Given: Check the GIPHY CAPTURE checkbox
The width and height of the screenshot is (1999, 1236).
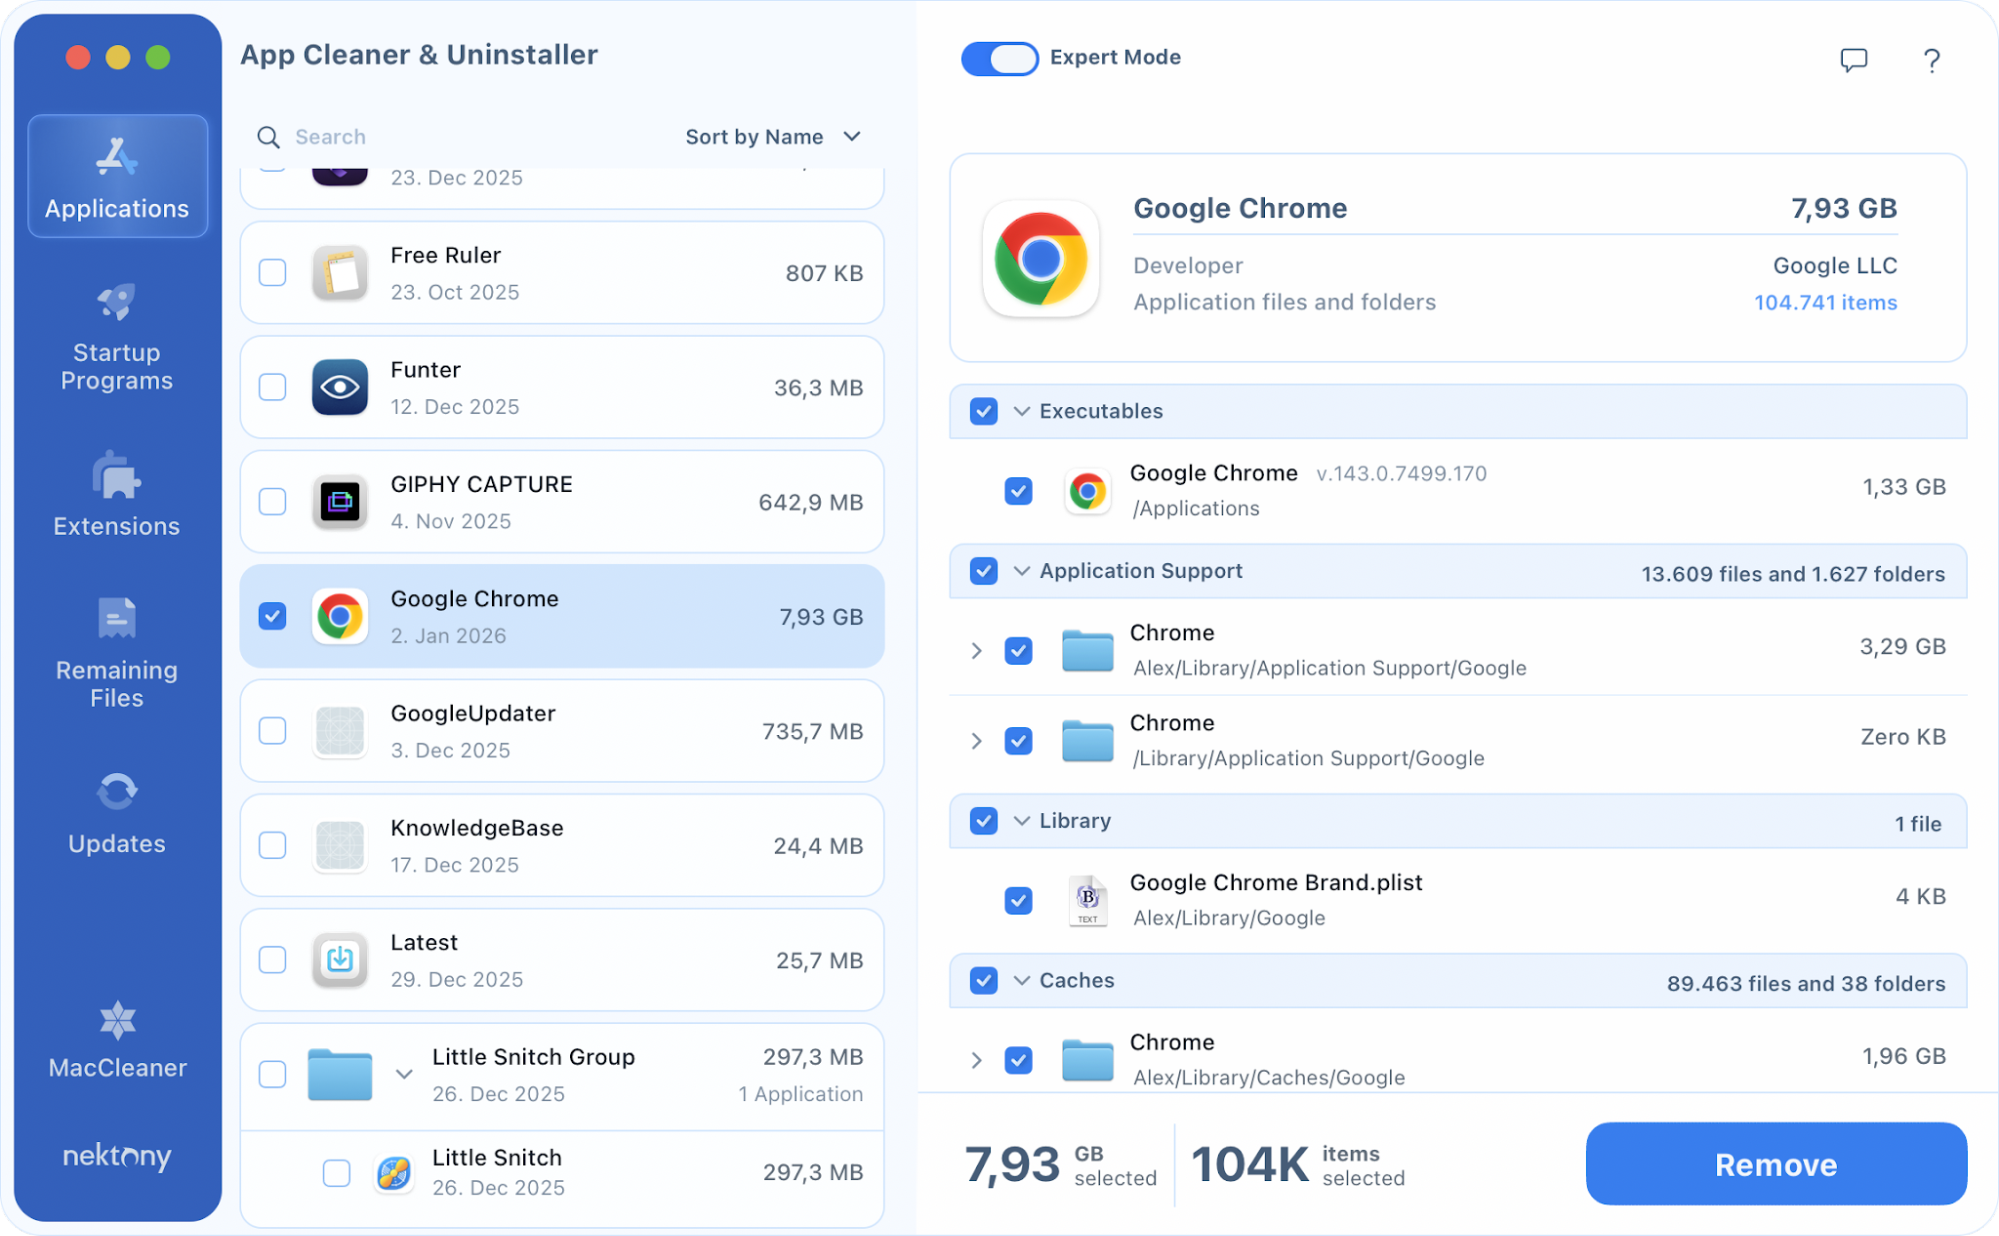Looking at the screenshot, I should [x=272, y=501].
